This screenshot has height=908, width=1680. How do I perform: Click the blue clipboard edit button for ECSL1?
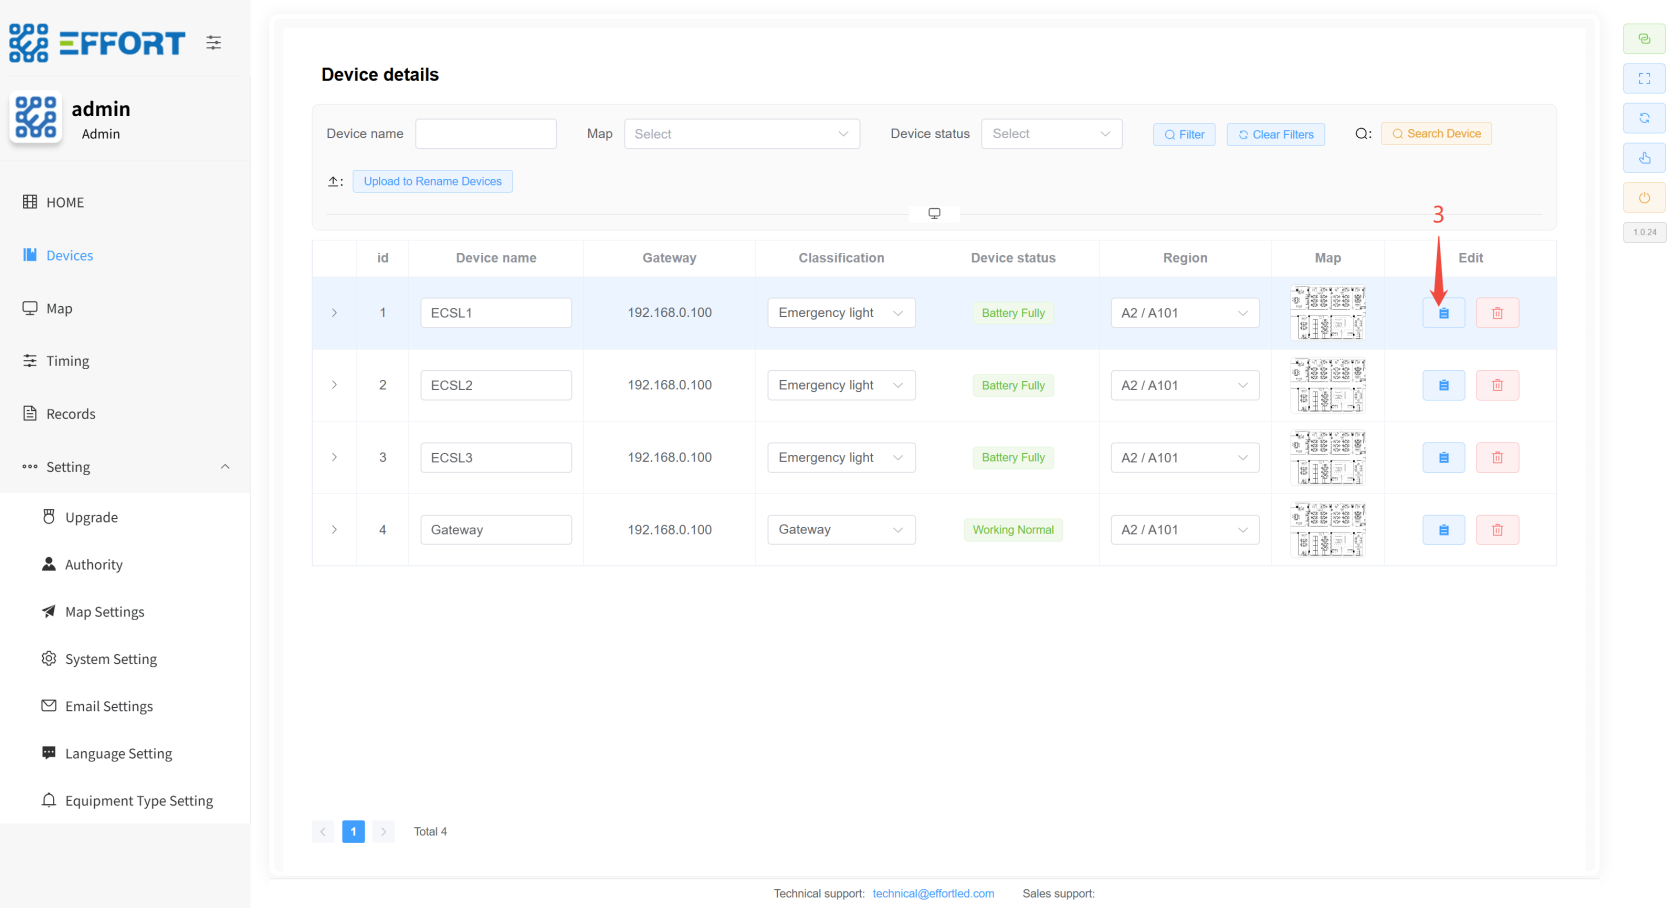point(1443,313)
